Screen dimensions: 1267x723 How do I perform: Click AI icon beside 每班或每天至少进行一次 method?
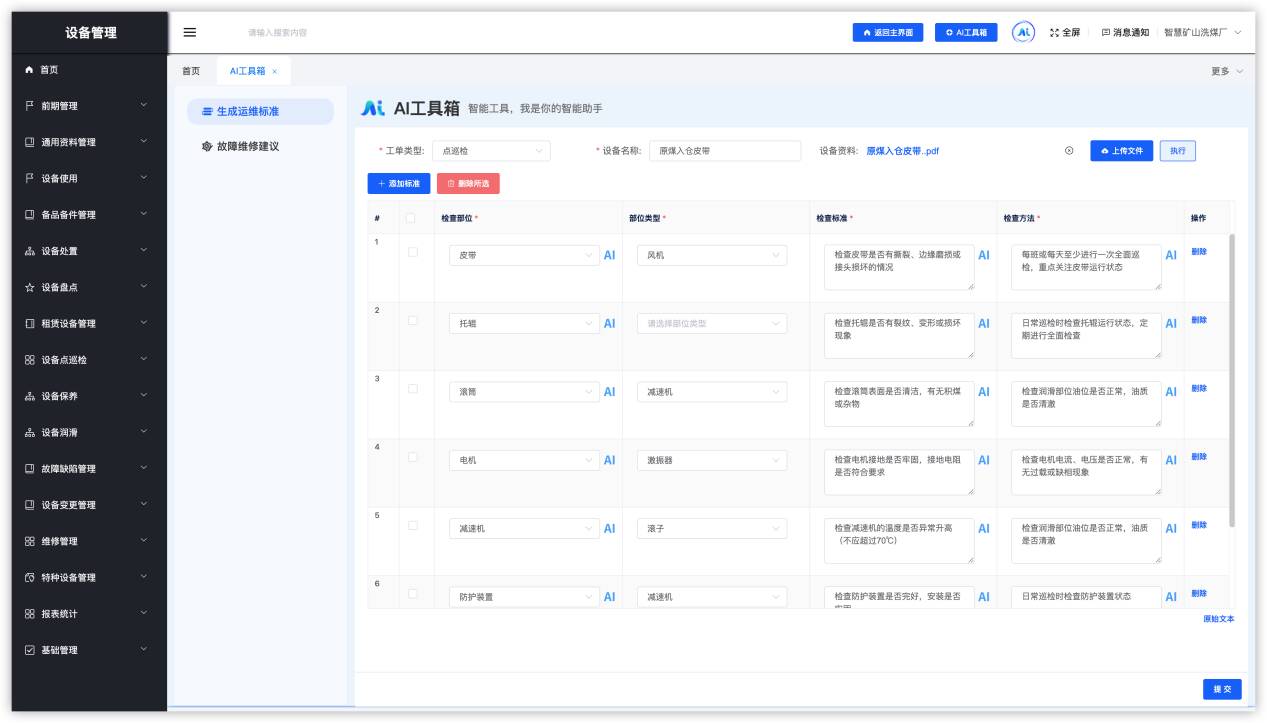(1171, 255)
